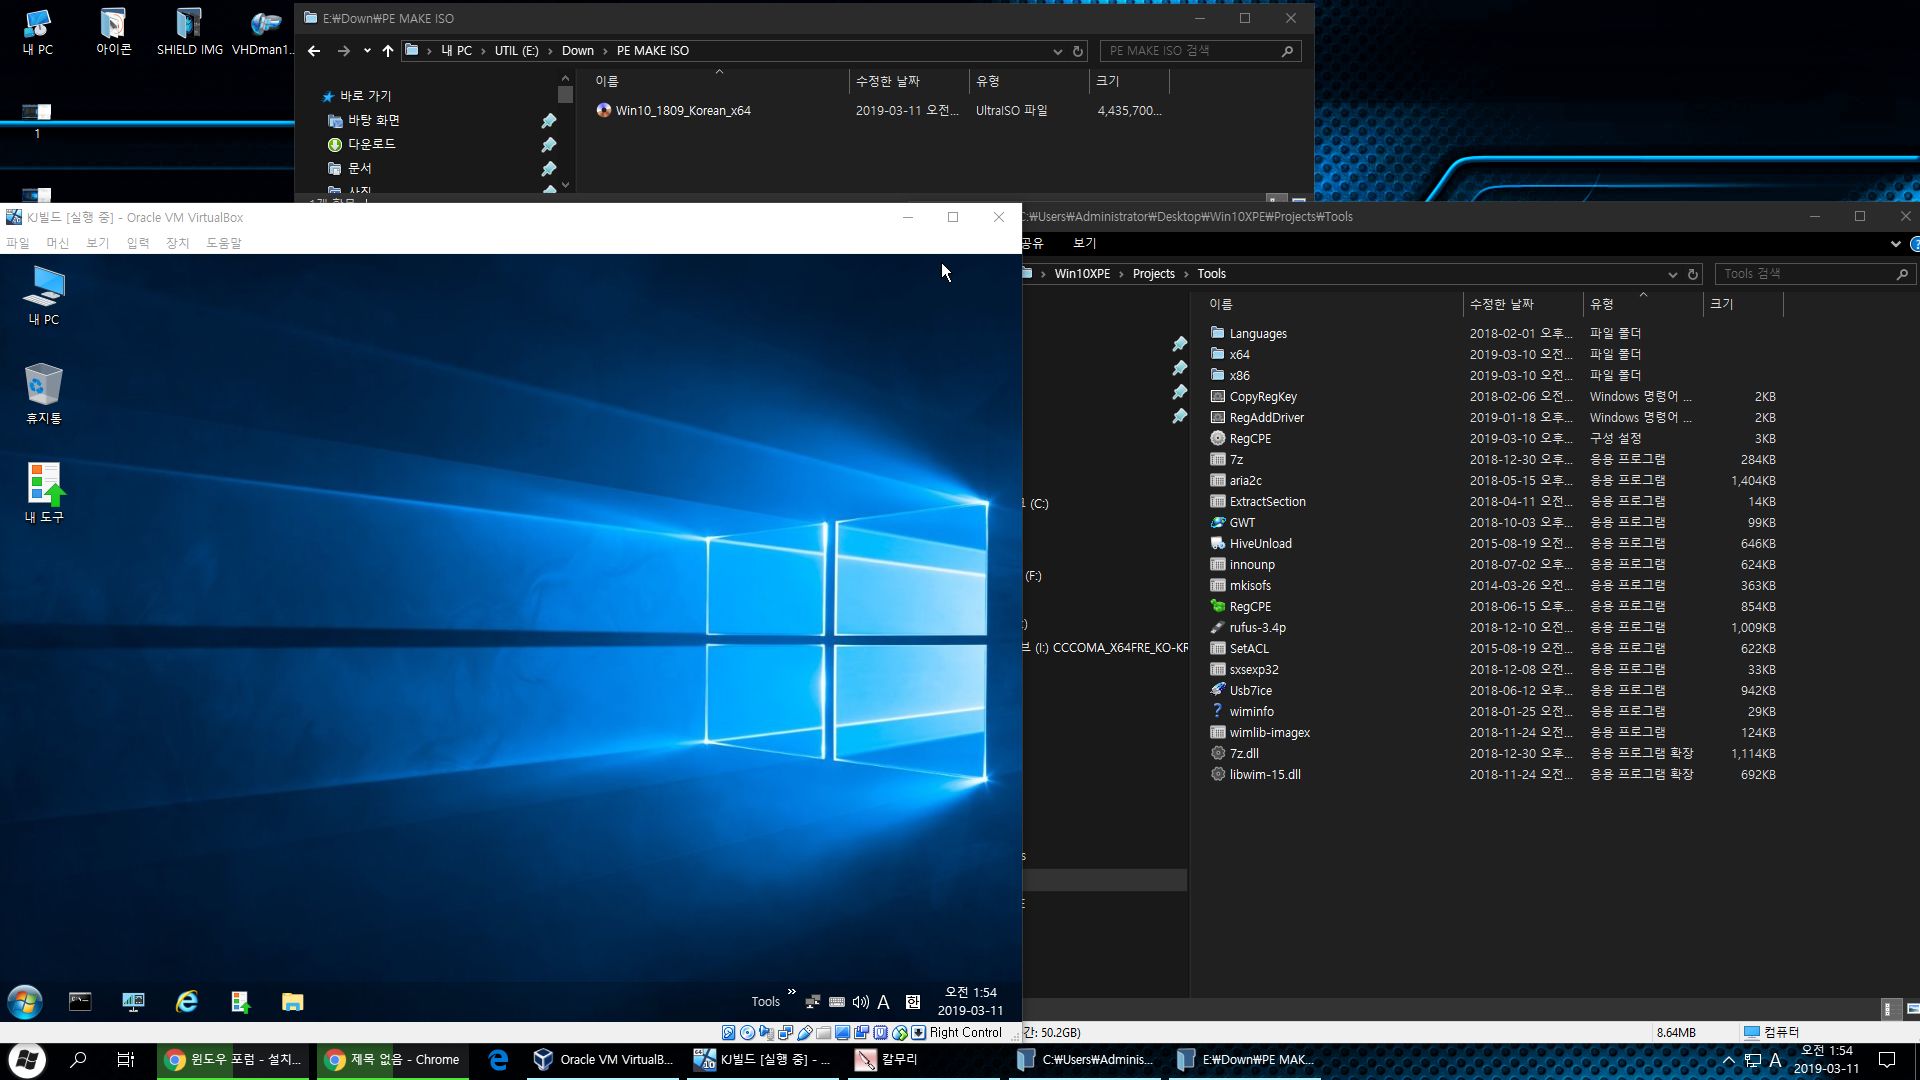Click the VirtualBox audio status icon
Screen dimensions: 1920x1080
click(x=766, y=1032)
